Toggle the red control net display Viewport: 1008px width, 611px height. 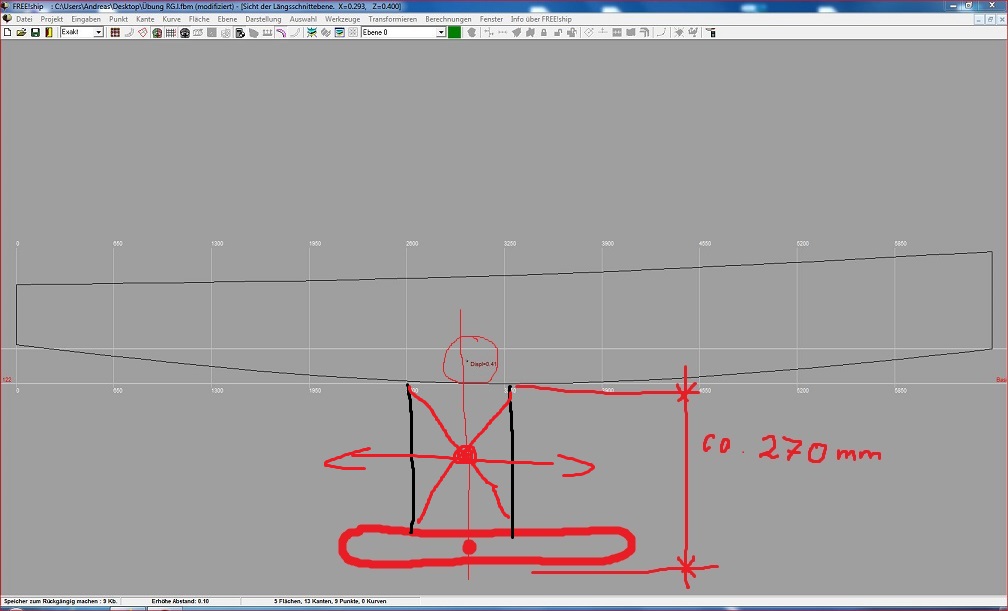click(115, 33)
